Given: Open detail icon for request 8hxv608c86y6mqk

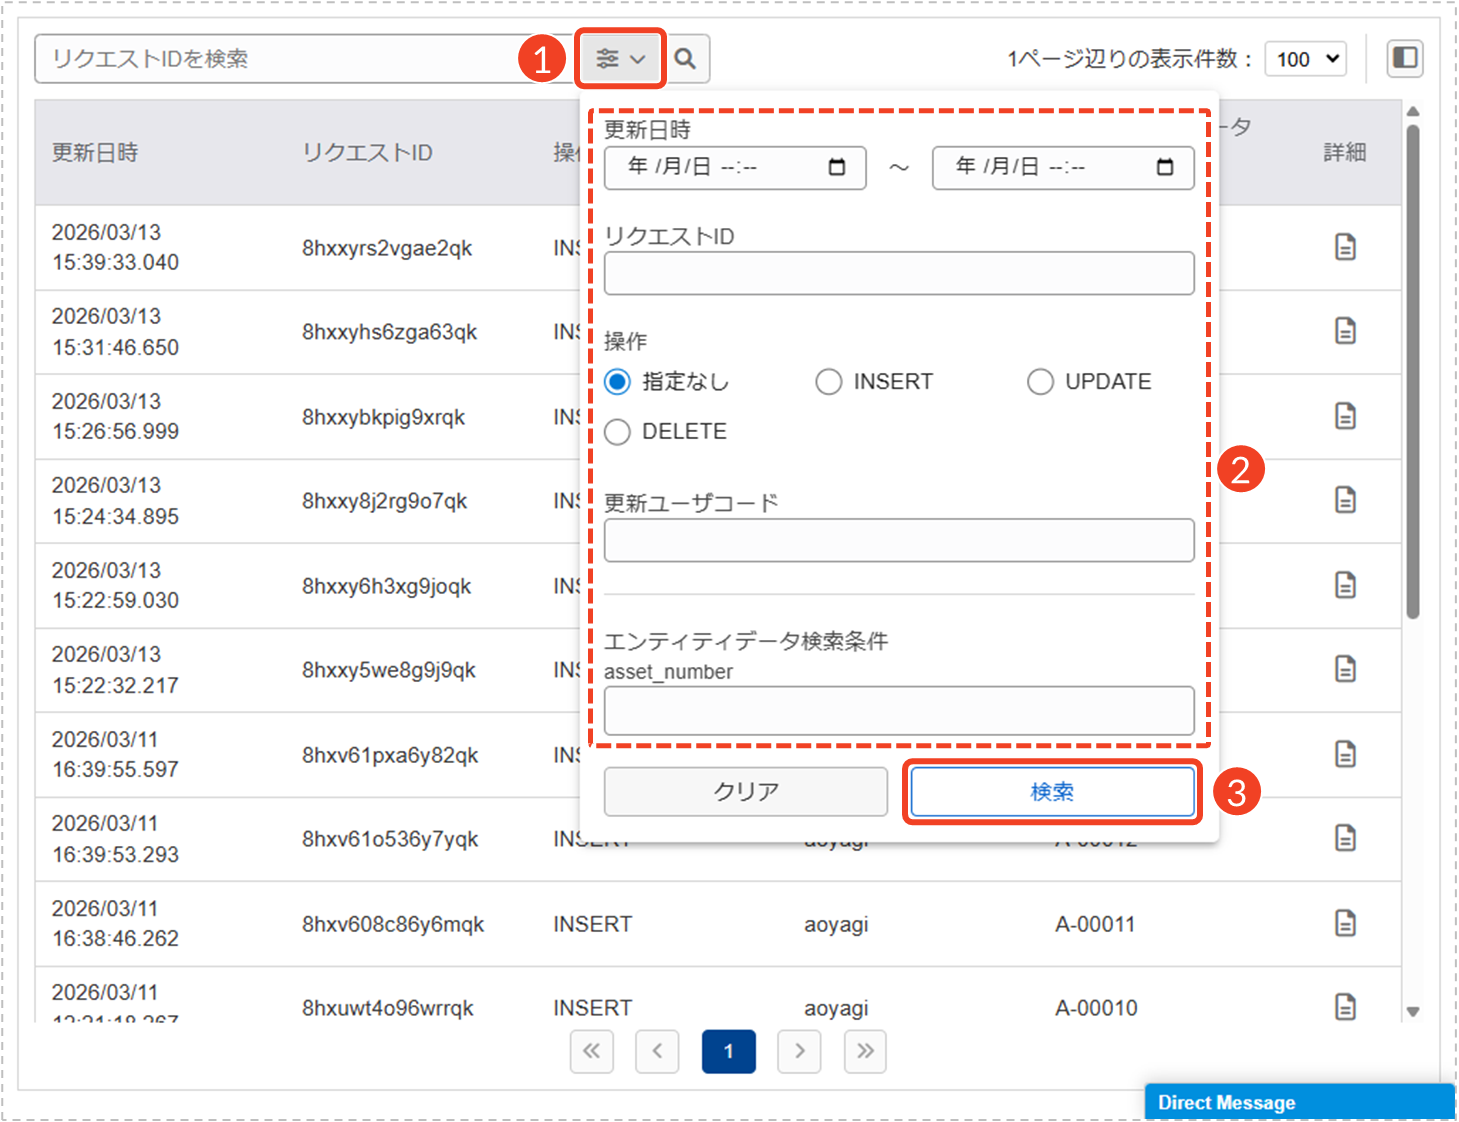Looking at the screenshot, I should [1345, 923].
